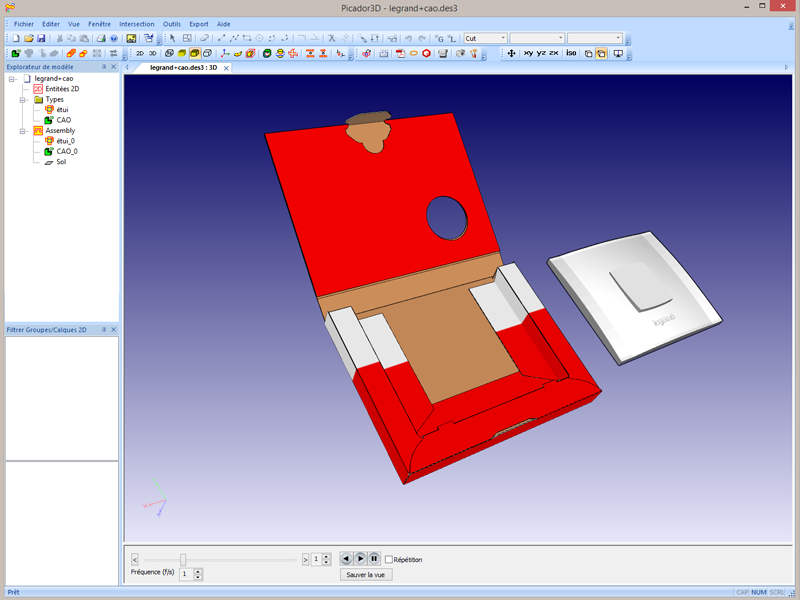This screenshot has height=600, width=800.
Task: Select the xy view plane icon
Action: tap(528, 53)
